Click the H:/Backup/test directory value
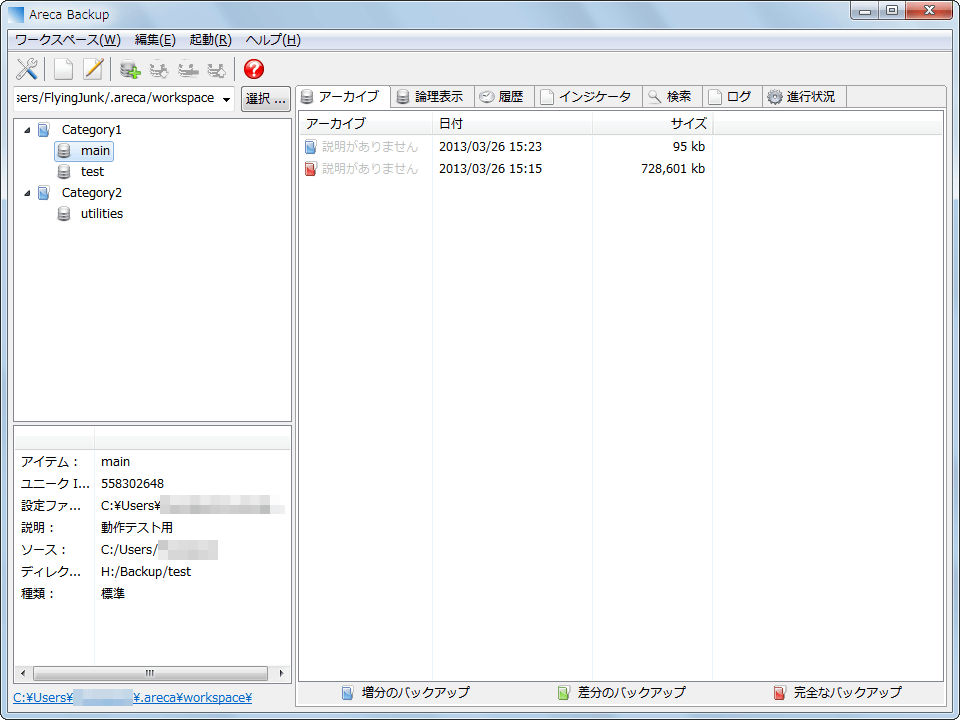The image size is (960, 720). pyautogui.click(x=146, y=572)
